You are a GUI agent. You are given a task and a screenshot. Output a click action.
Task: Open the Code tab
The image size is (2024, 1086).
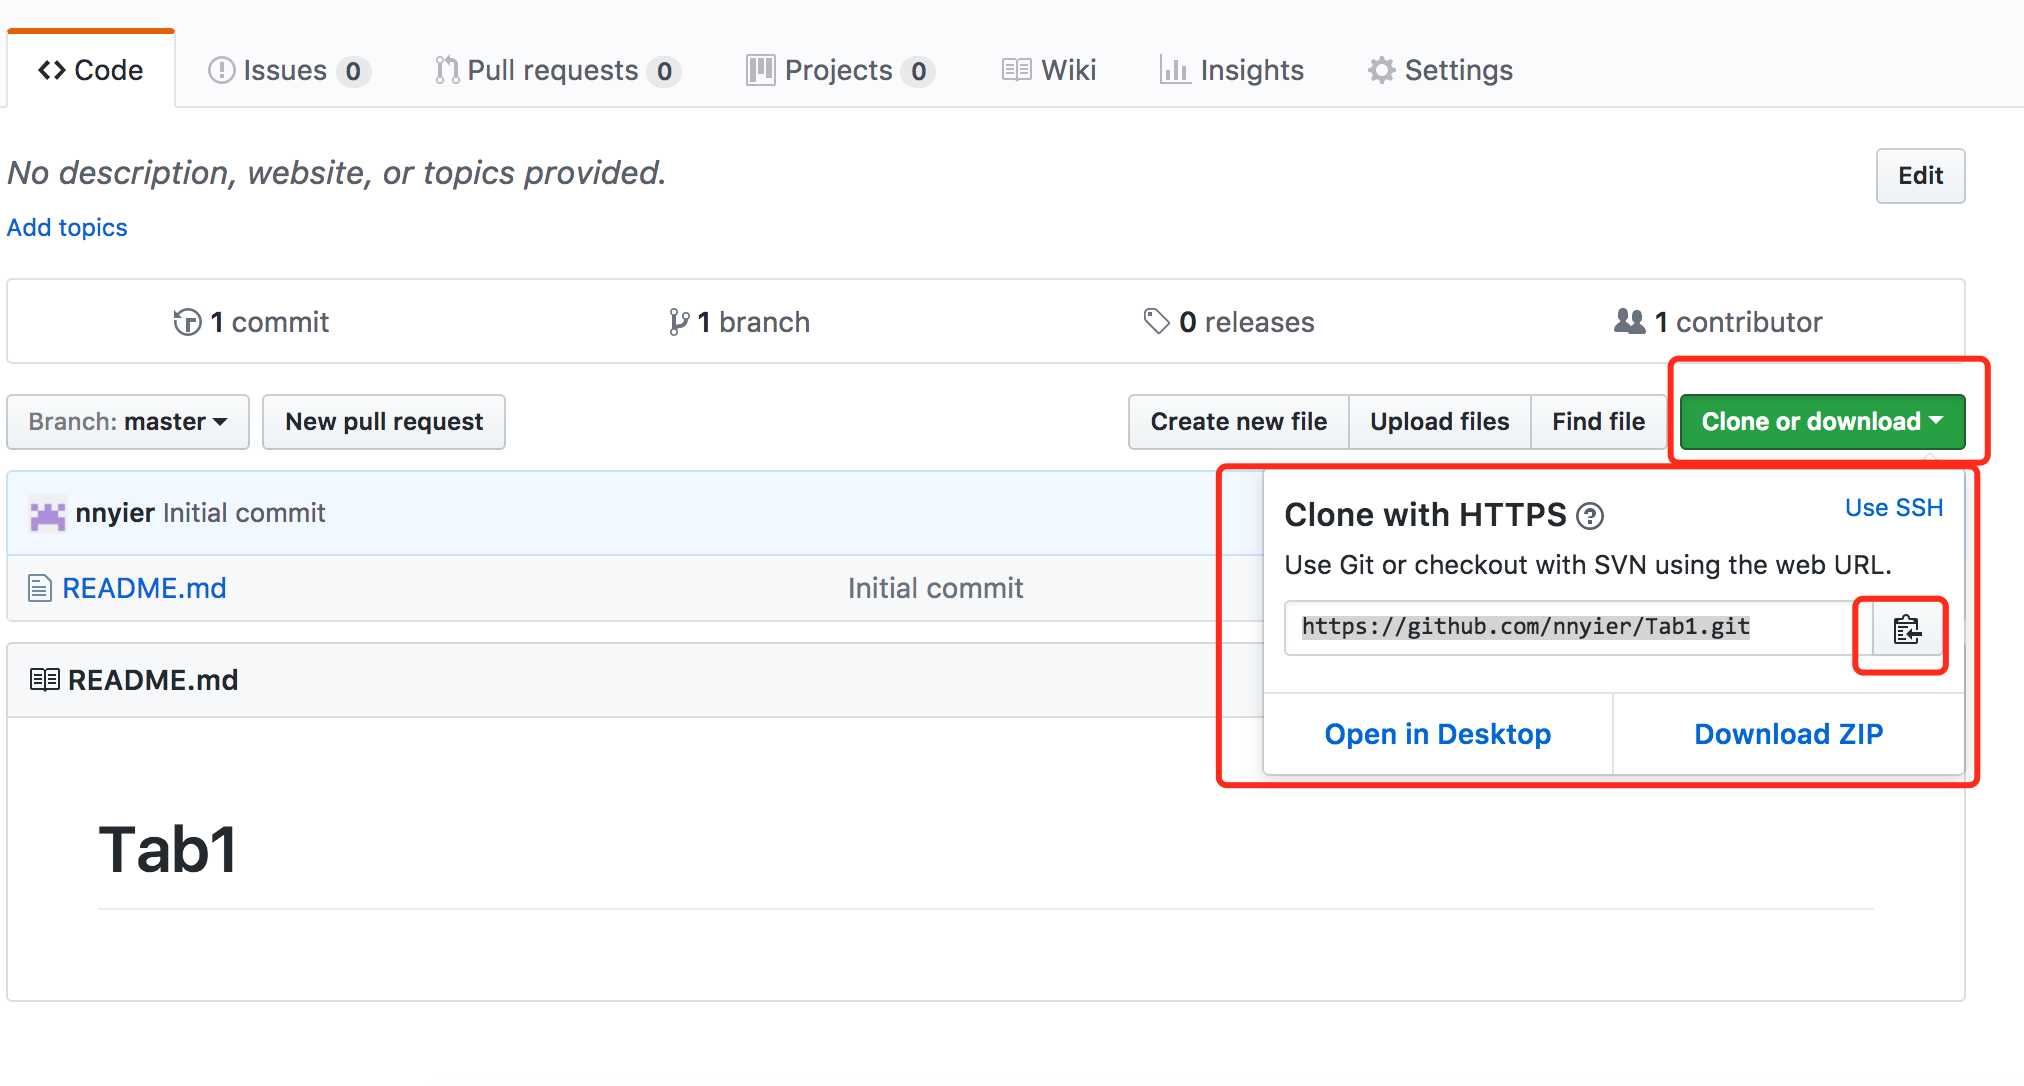point(91,70)
